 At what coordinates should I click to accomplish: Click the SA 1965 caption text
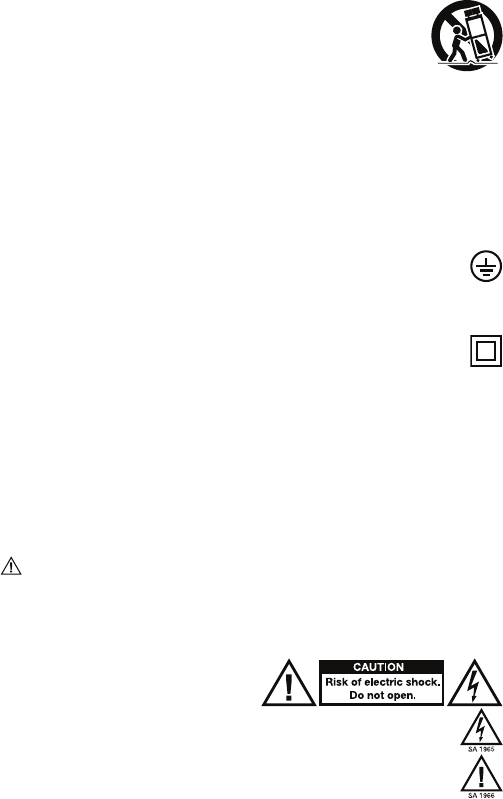click(x=481, y=749)
